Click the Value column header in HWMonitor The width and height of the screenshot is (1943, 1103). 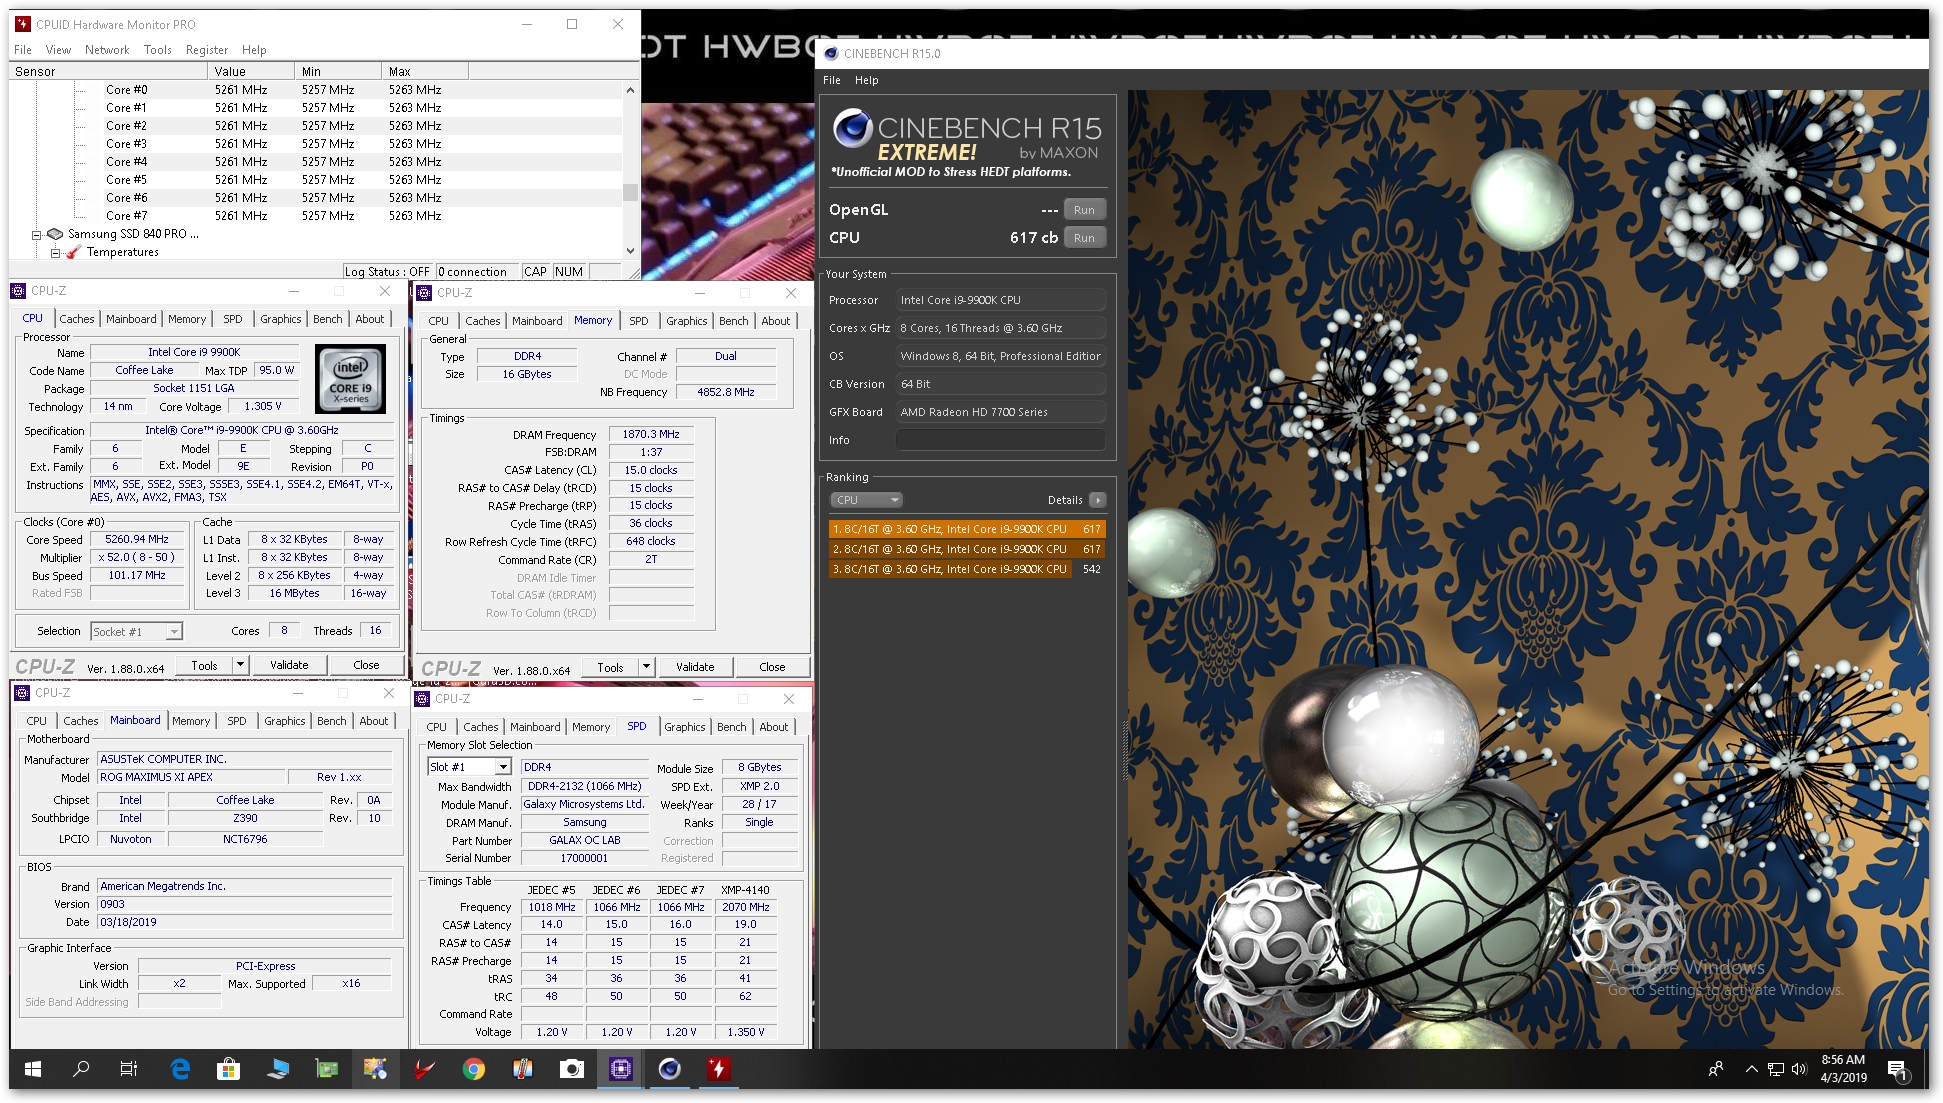click(x=251, y=72)
